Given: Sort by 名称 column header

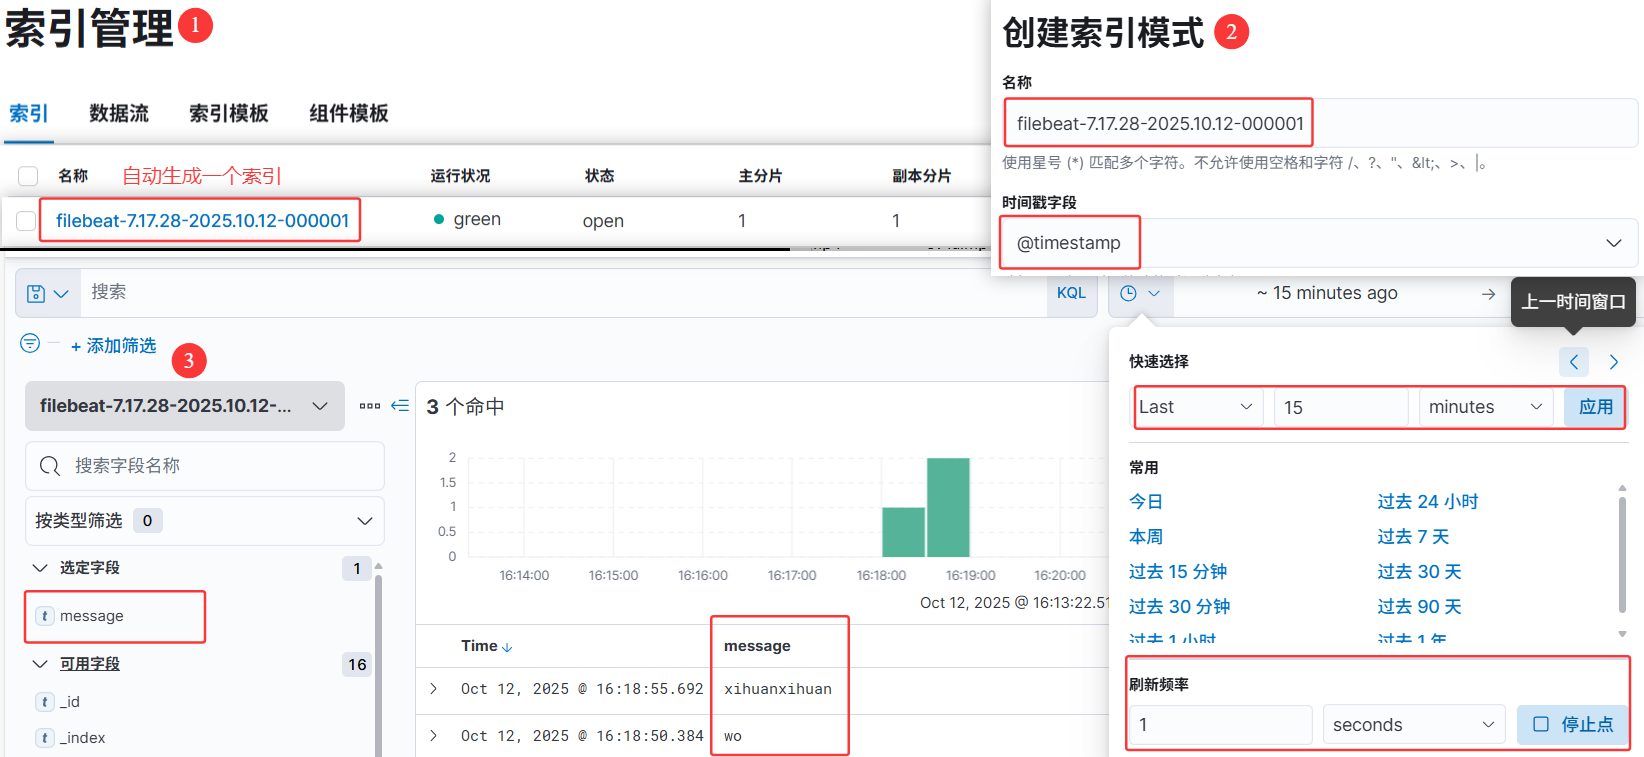Looking at the screenshot, I should pos(73,176).
